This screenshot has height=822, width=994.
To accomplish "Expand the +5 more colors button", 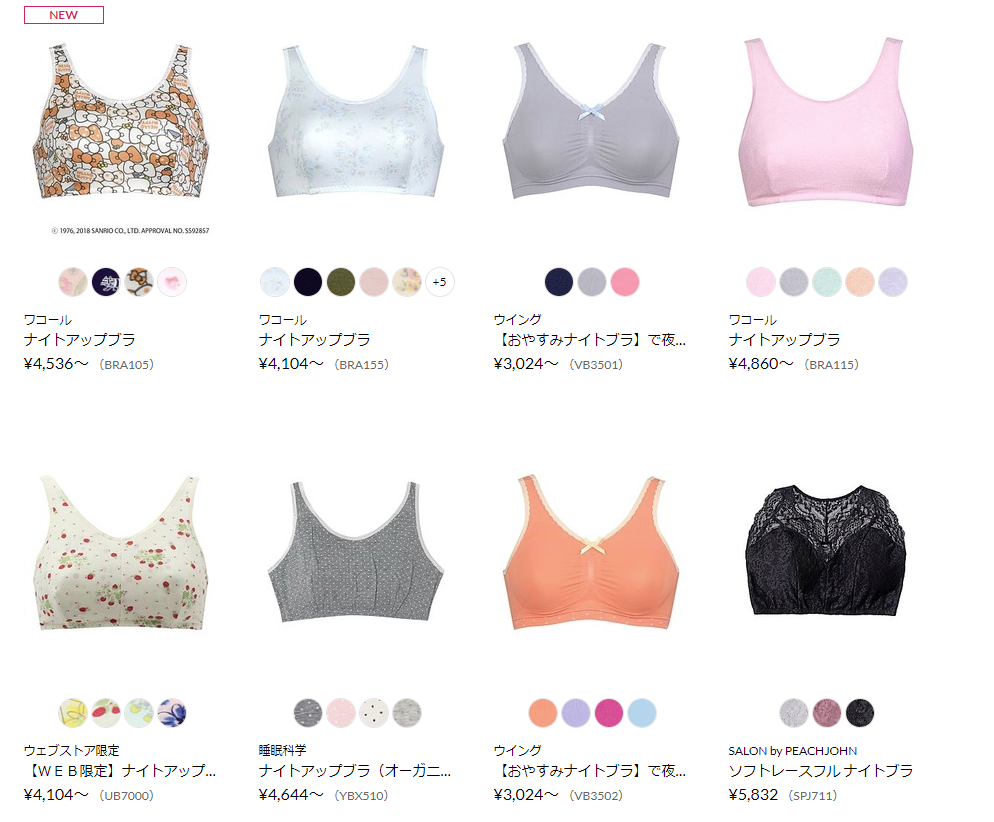I will [x=440, y=282].
